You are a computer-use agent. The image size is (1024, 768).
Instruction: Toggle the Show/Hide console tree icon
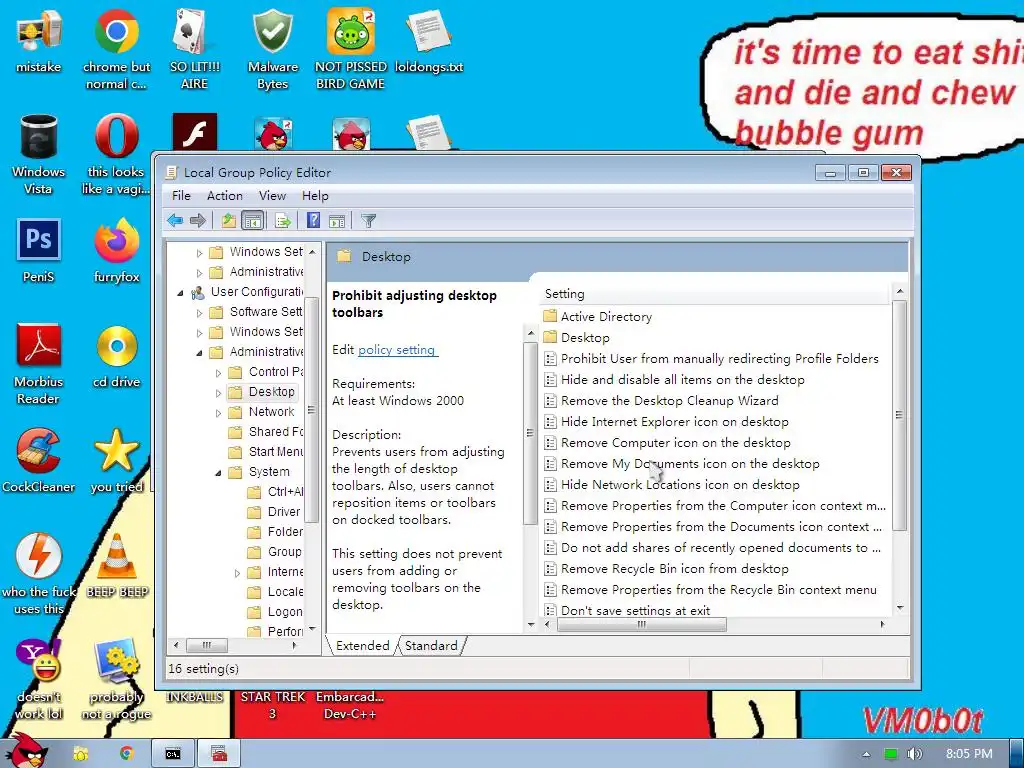point(252,221)
